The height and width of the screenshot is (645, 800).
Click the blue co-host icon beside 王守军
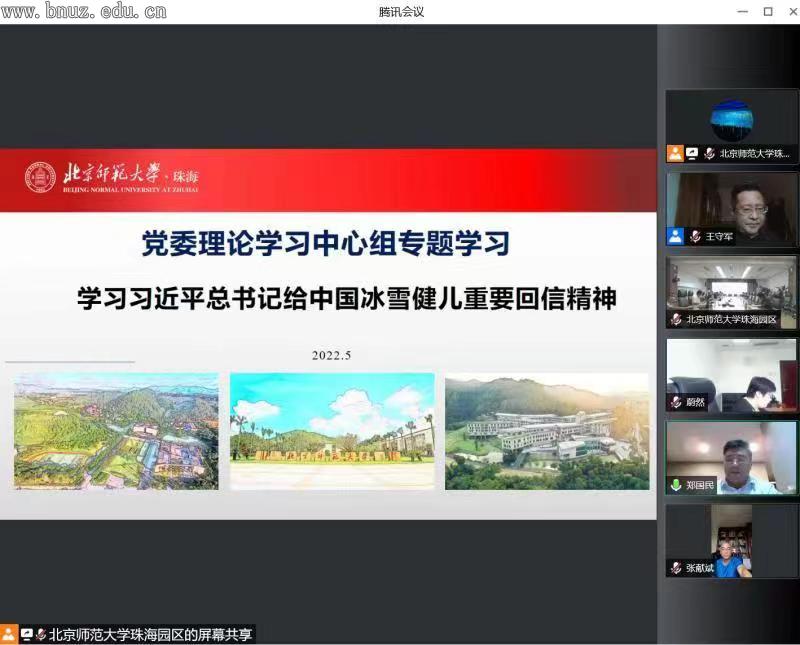(x=676, y=237)
